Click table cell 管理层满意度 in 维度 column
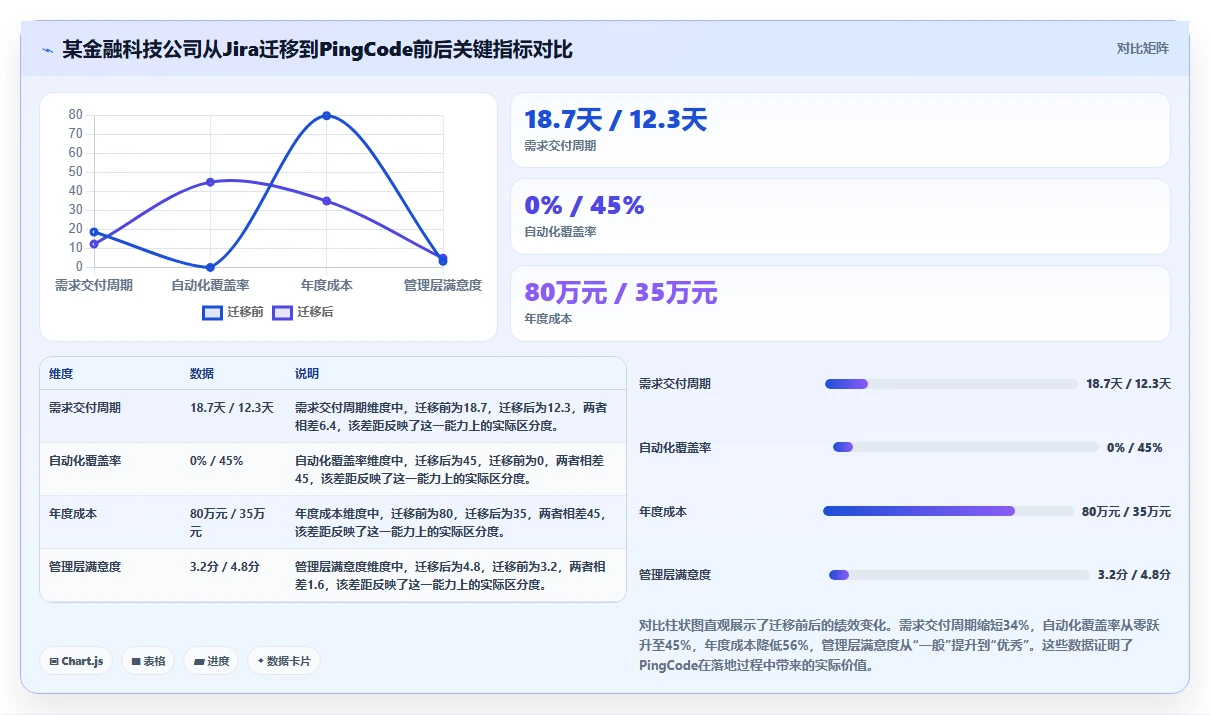The image size is (1210, 715). [85, 567]
